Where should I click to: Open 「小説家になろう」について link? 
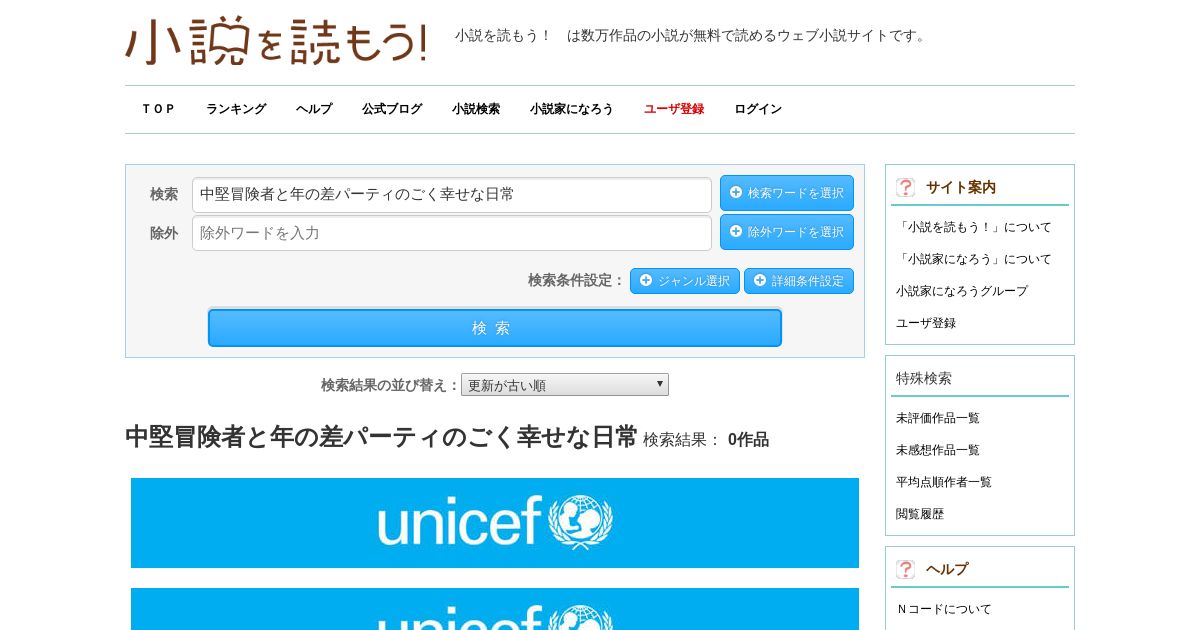pyautogui.click(x=974, y=259)
